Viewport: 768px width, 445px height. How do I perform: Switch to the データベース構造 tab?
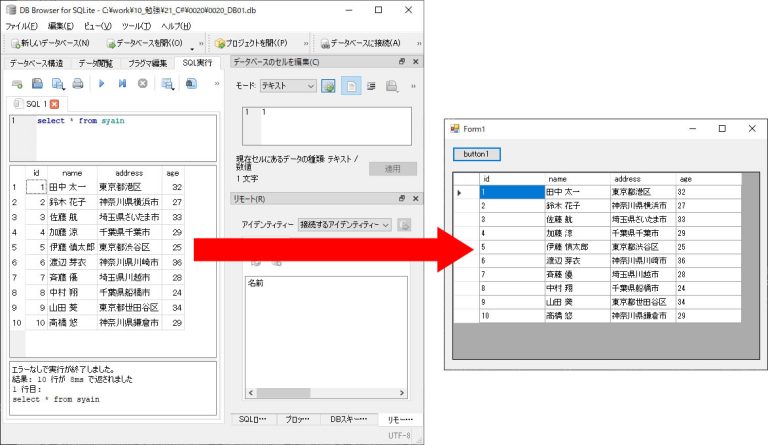pos(36,63)
